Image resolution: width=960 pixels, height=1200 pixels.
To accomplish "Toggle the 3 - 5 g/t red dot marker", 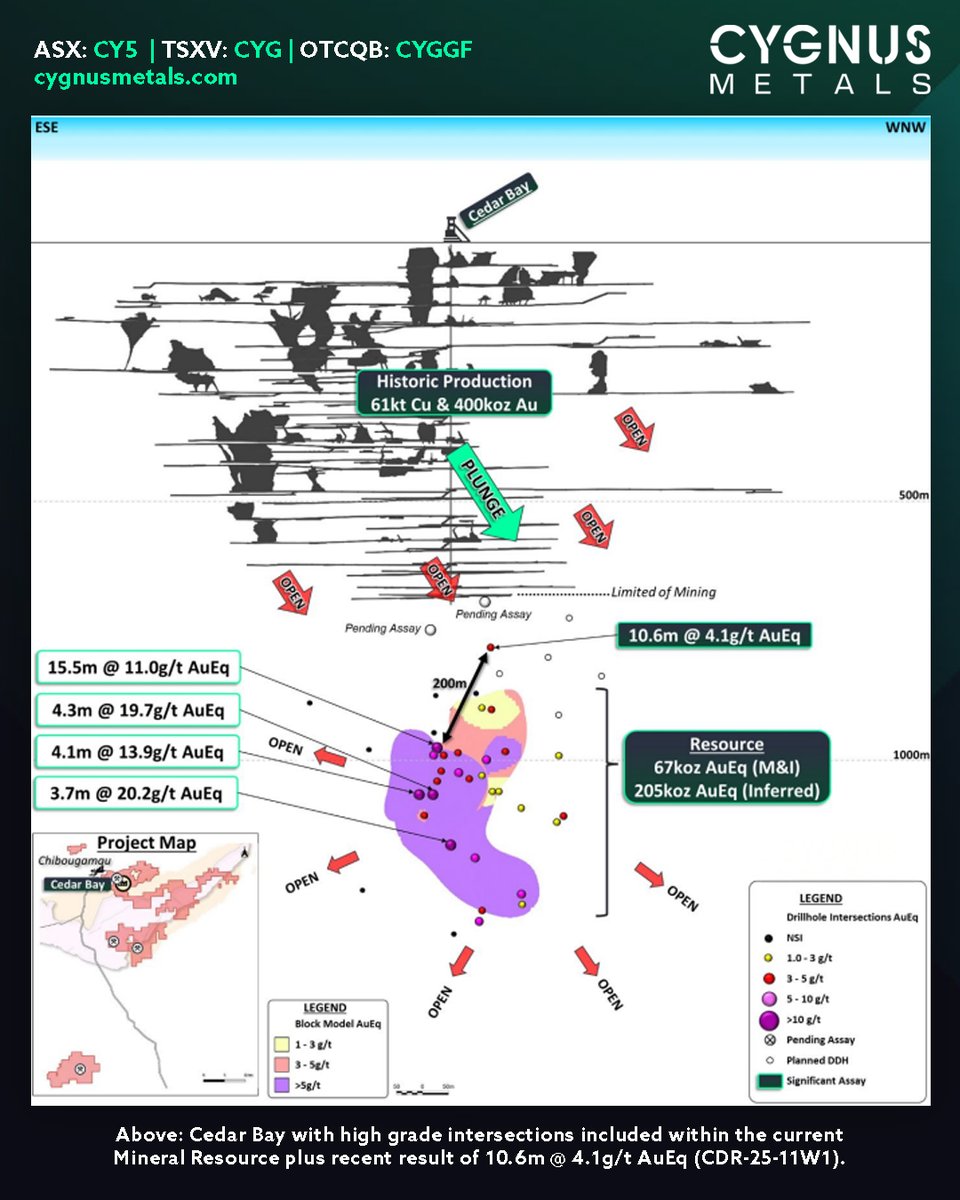I will point(769,978).
